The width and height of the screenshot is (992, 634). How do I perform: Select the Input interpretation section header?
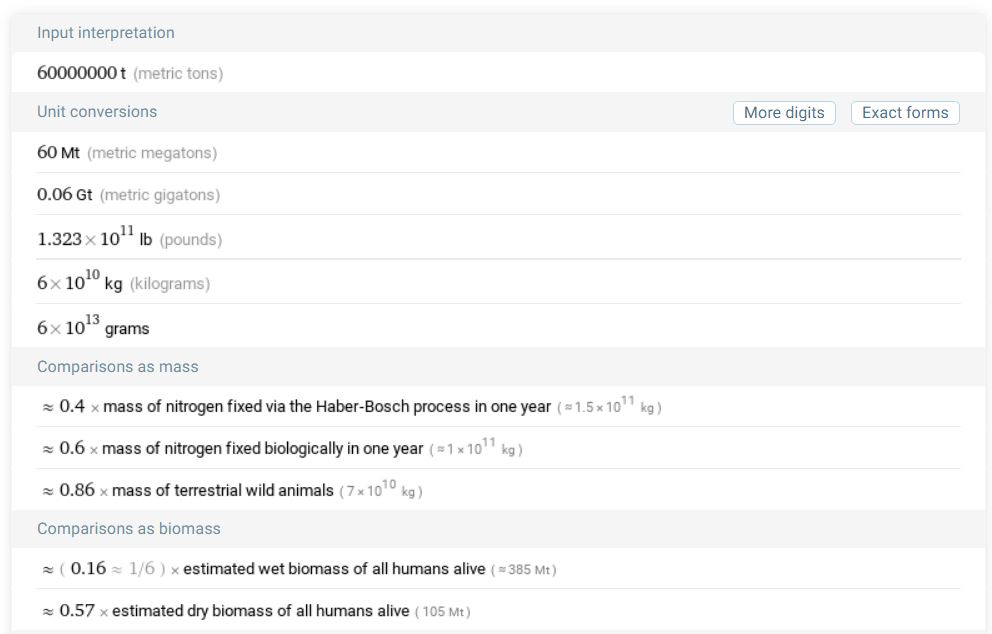(106, 33)
